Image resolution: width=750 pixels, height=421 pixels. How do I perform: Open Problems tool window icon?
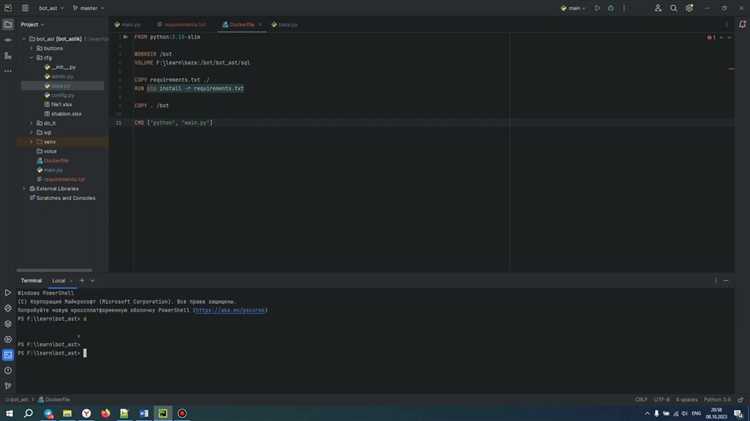point(8,370)
